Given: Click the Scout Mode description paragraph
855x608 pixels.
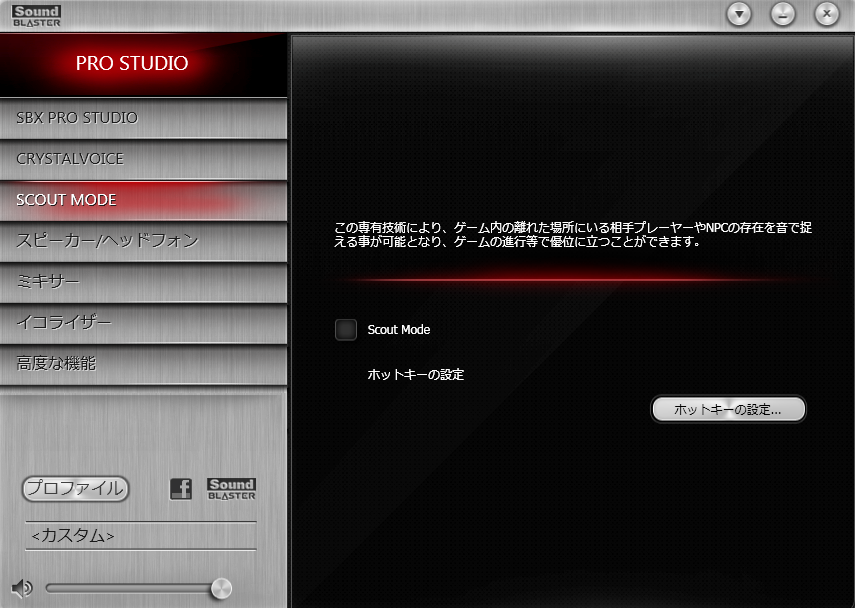Looking at the screenshot, I should 573,234.
